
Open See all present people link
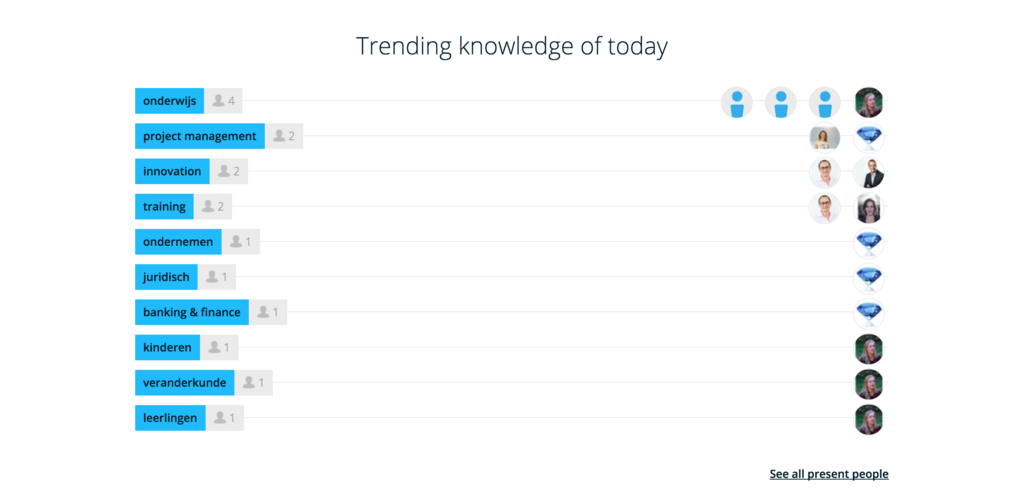[829, 474]
